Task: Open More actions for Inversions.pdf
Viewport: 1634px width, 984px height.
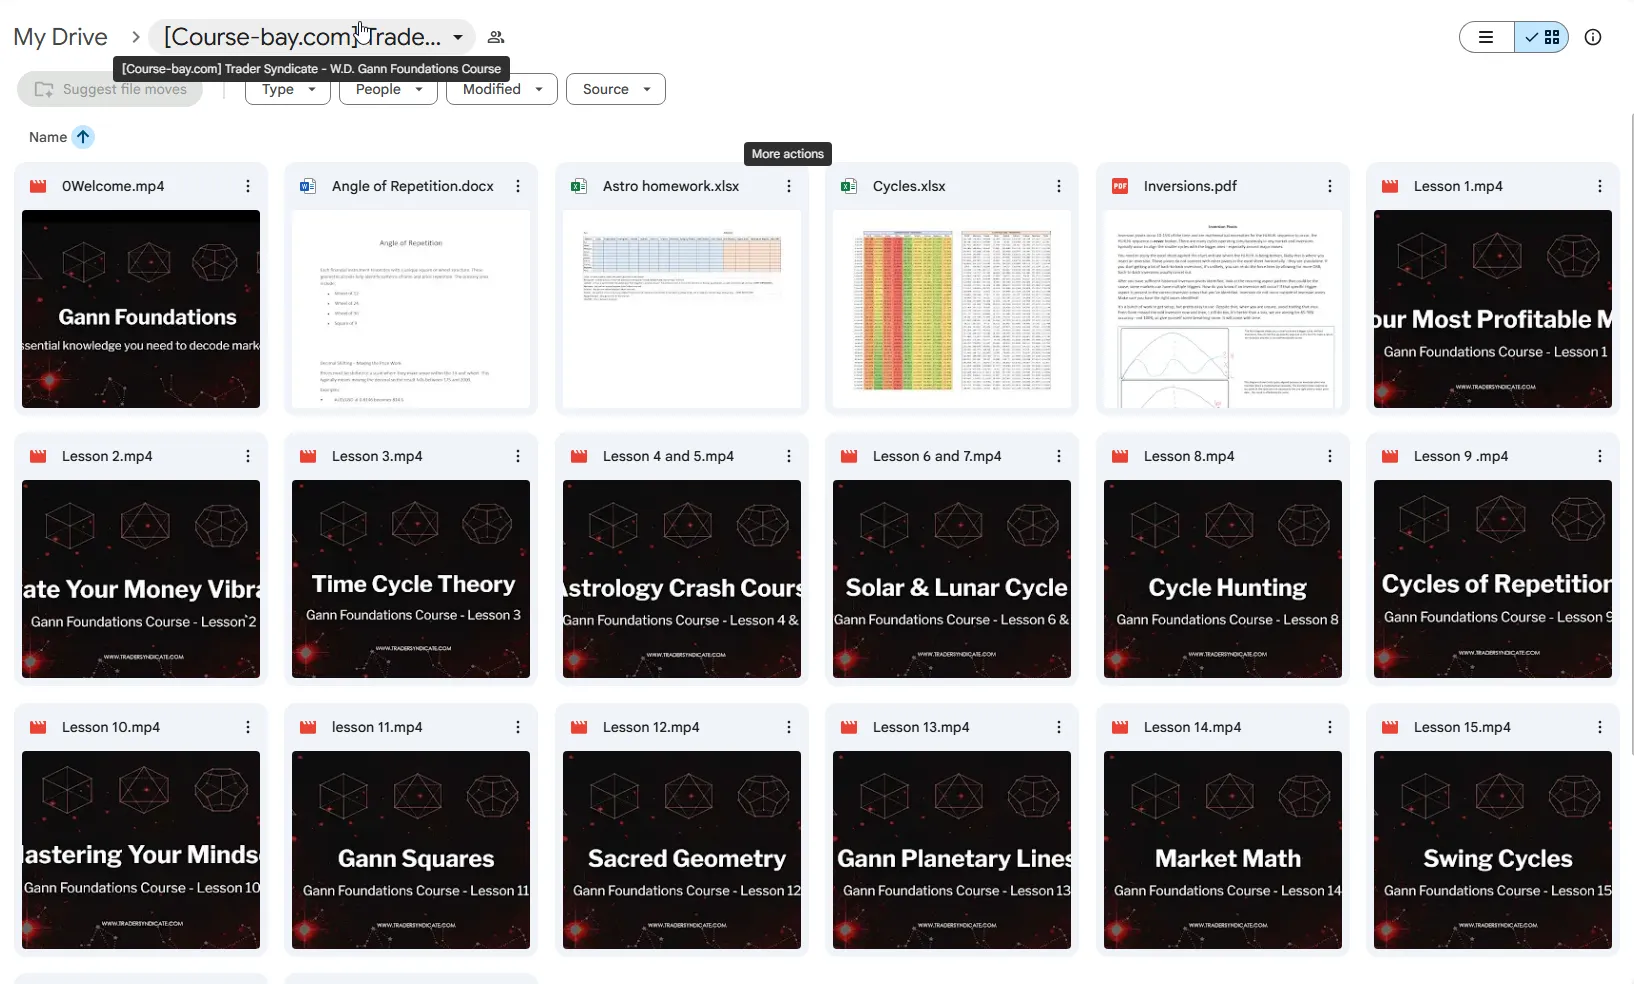Action: pos(1330,186)
